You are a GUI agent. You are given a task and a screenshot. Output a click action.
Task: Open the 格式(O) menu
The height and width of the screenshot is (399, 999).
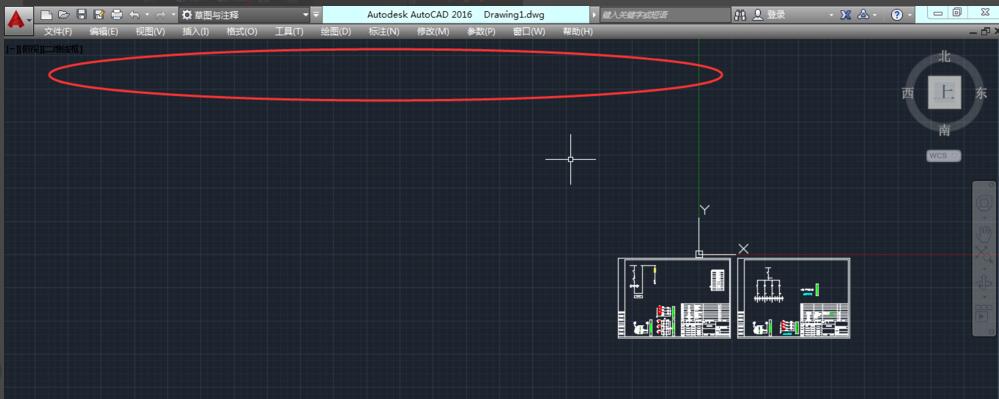(x=242, y=31)
